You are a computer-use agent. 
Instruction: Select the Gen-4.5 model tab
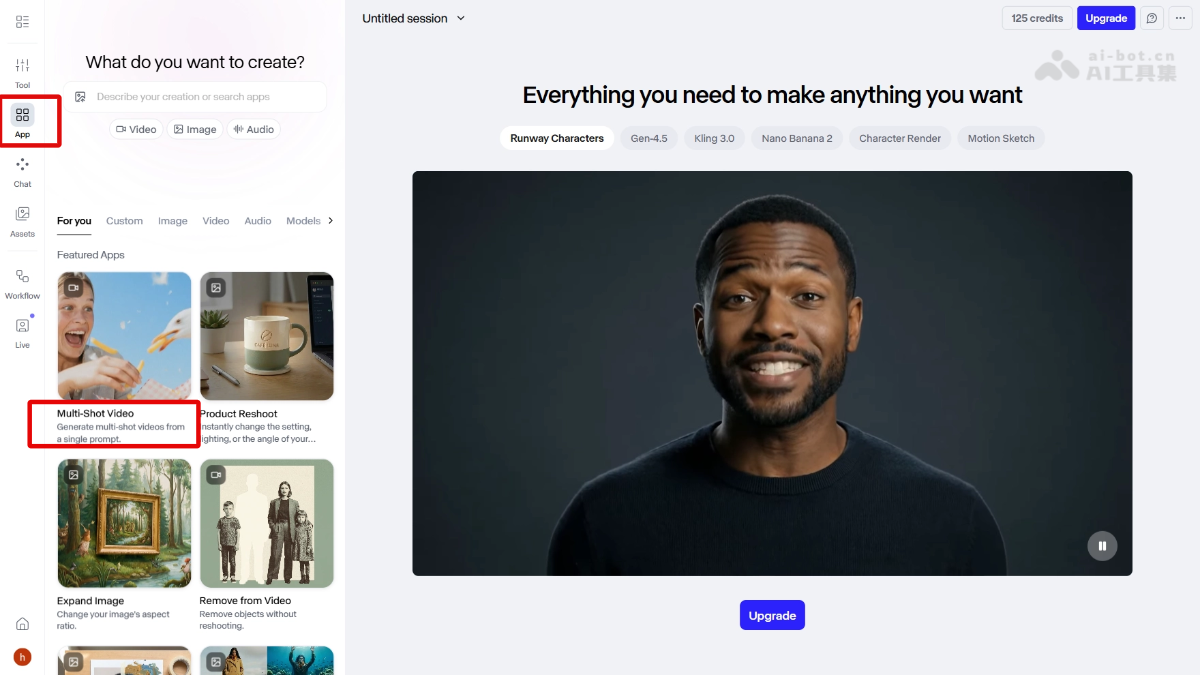[648, 138]
